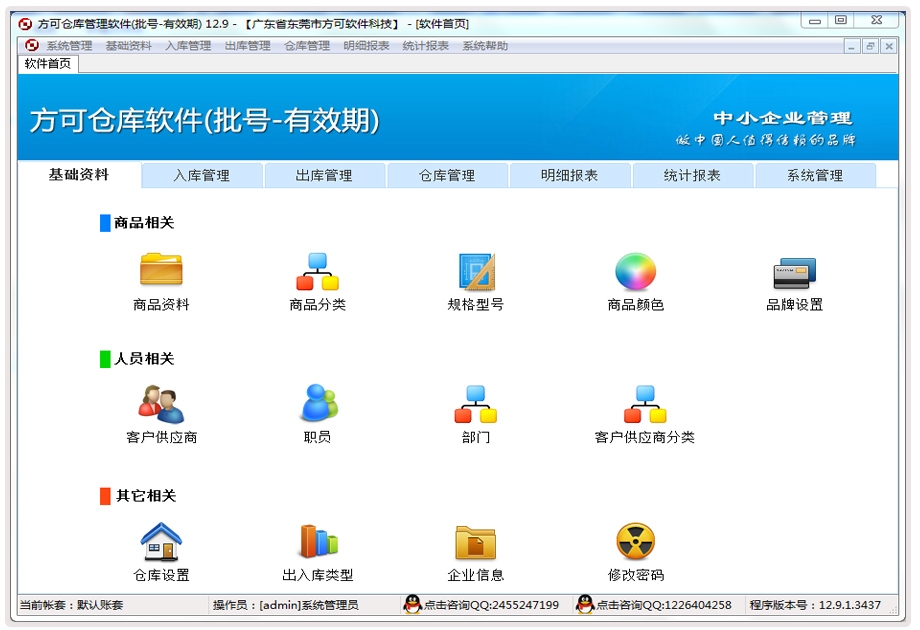Open 商品分类 hierarchy icon
Screen dimensions: 920x630
coord(317,271)
